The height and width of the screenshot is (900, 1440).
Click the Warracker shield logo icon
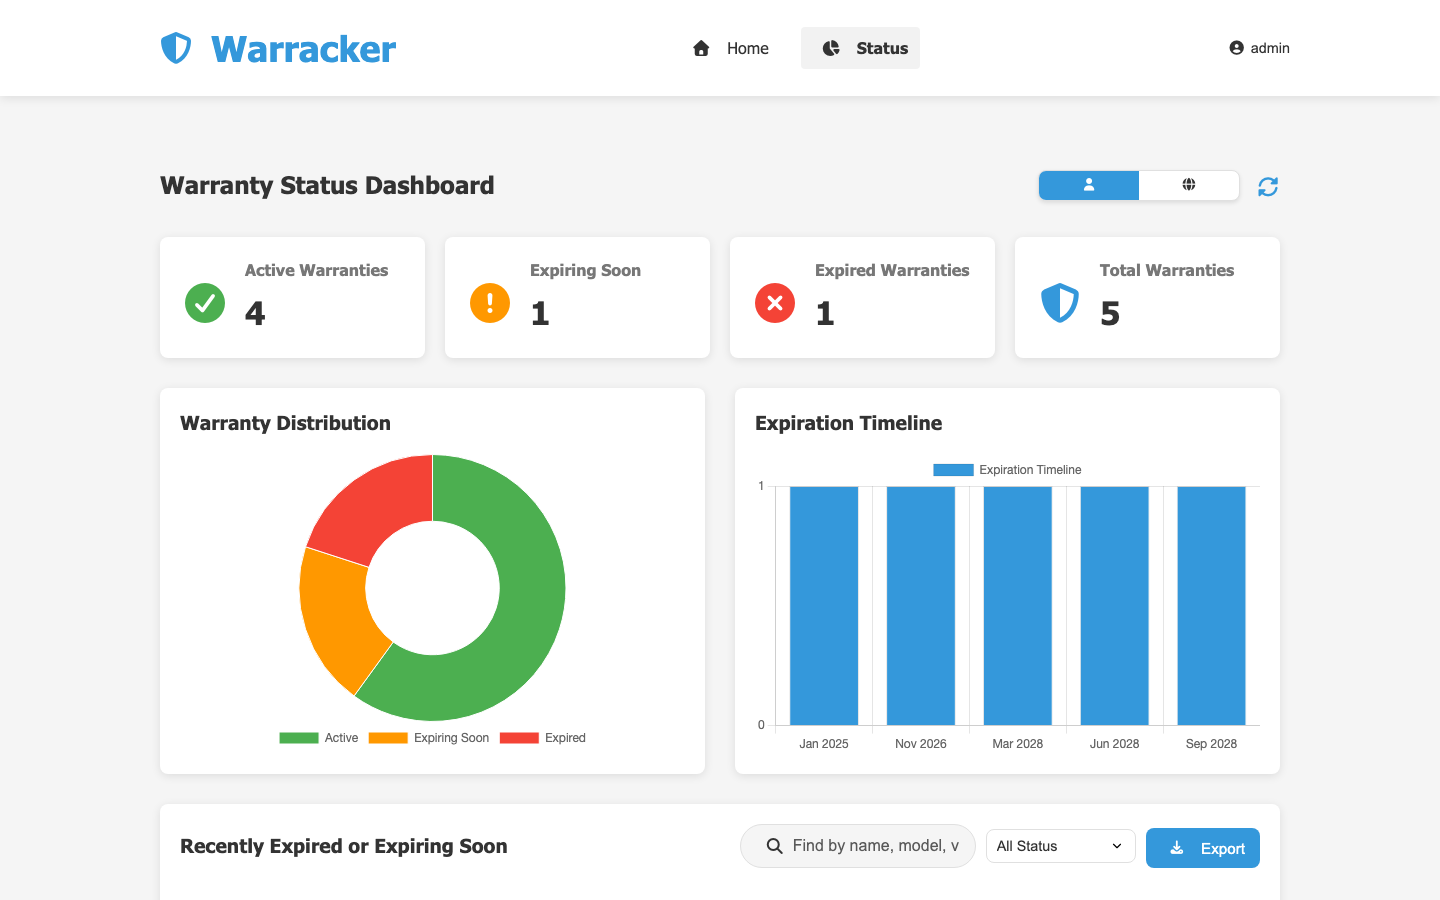click(x=176, y=48)
